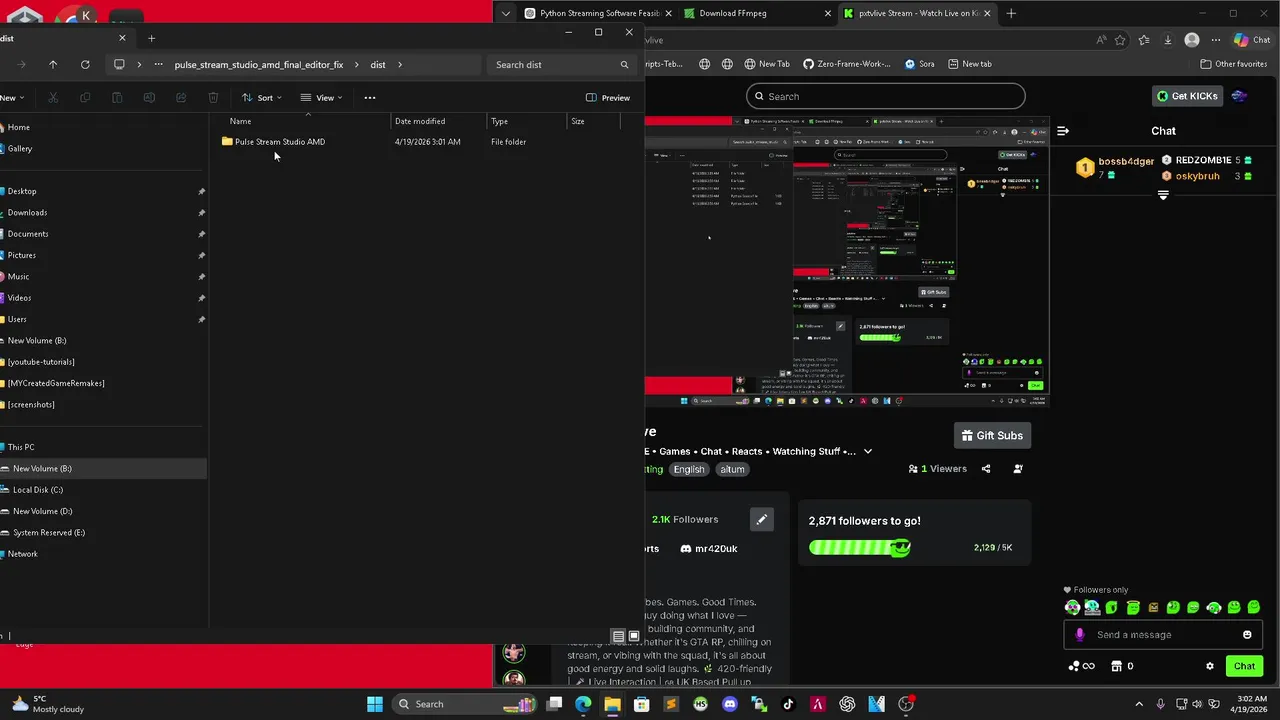The width and height of the screenshot is (1280, 720).
Task: Open the View menu in File Explorer
Action: click(x=321, y=97)
